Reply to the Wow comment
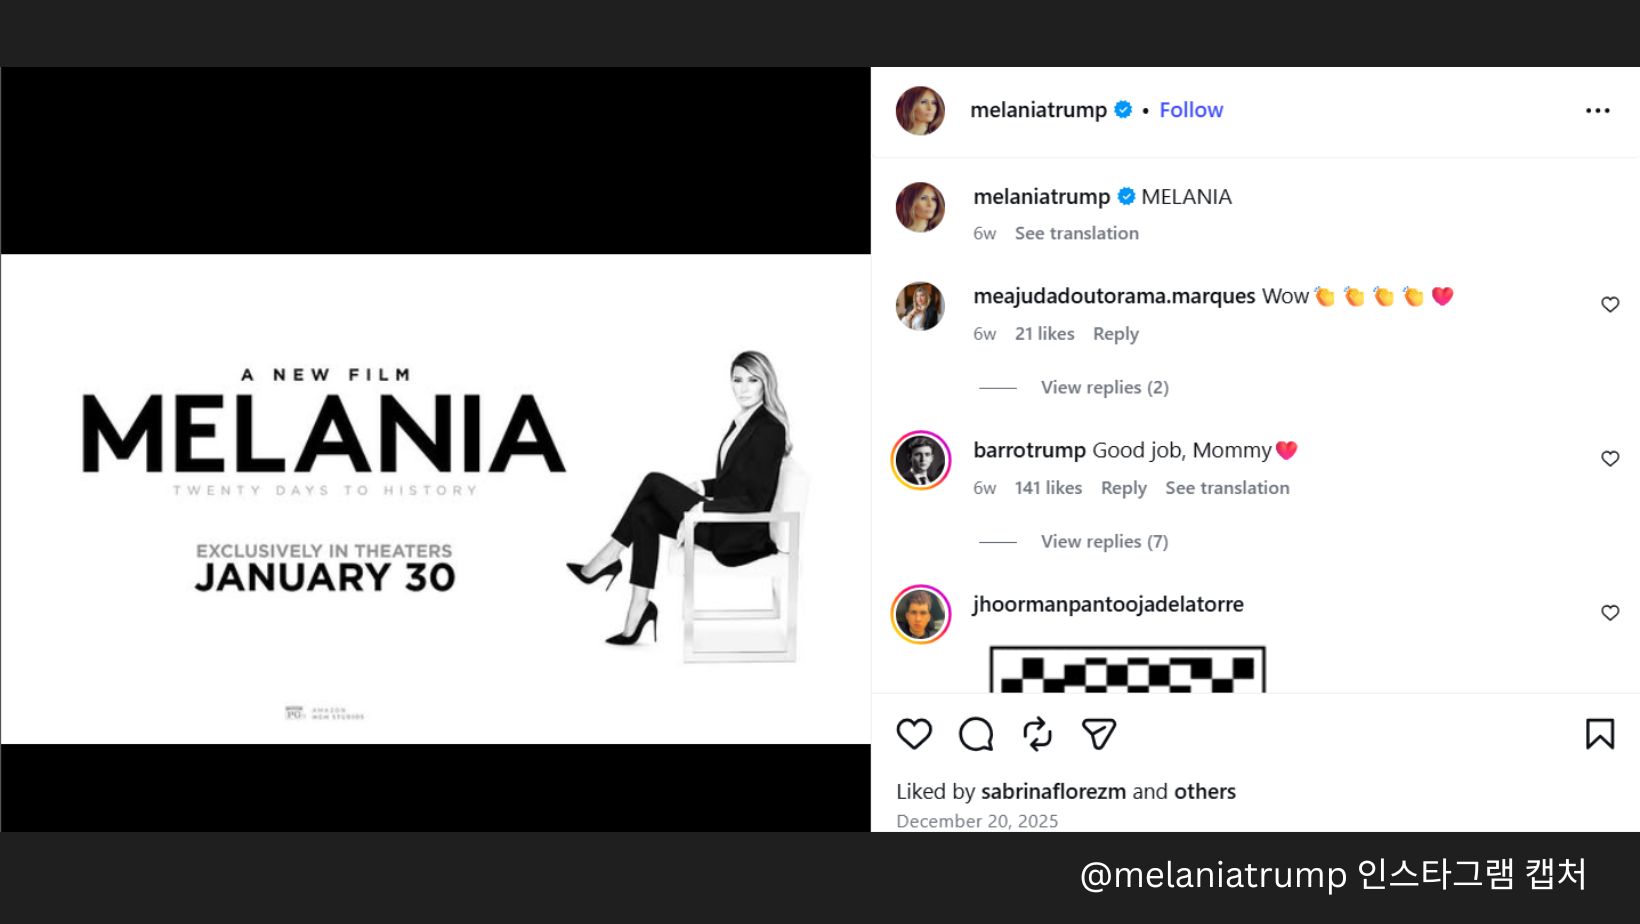 coord(1115,334)
